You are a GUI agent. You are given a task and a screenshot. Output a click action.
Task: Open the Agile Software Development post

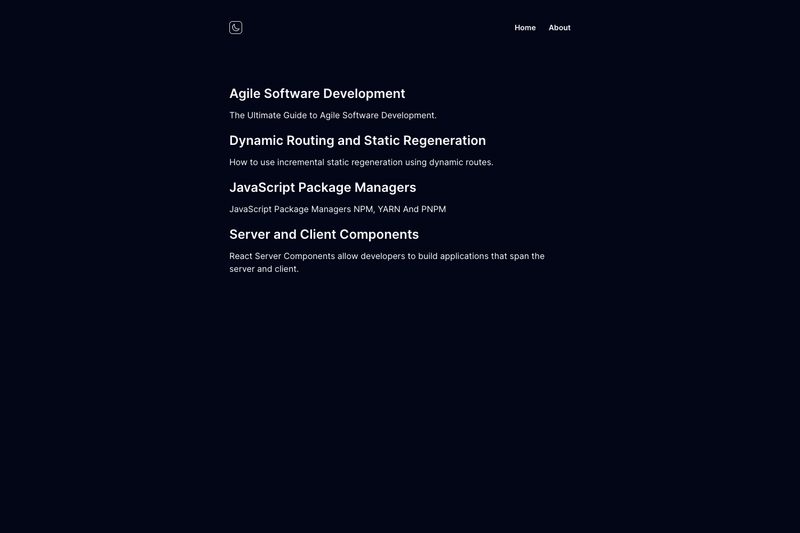pos(317,94)
